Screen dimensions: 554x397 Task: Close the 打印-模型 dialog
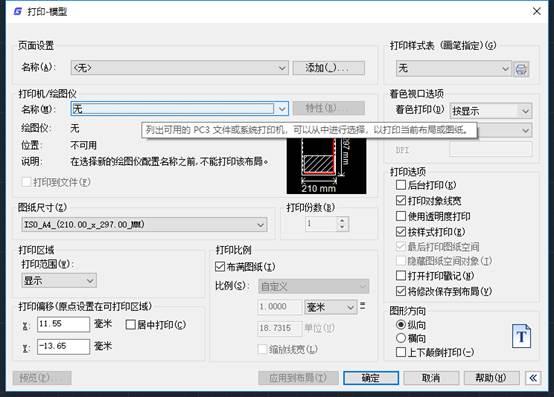click(x=537, y=11)
